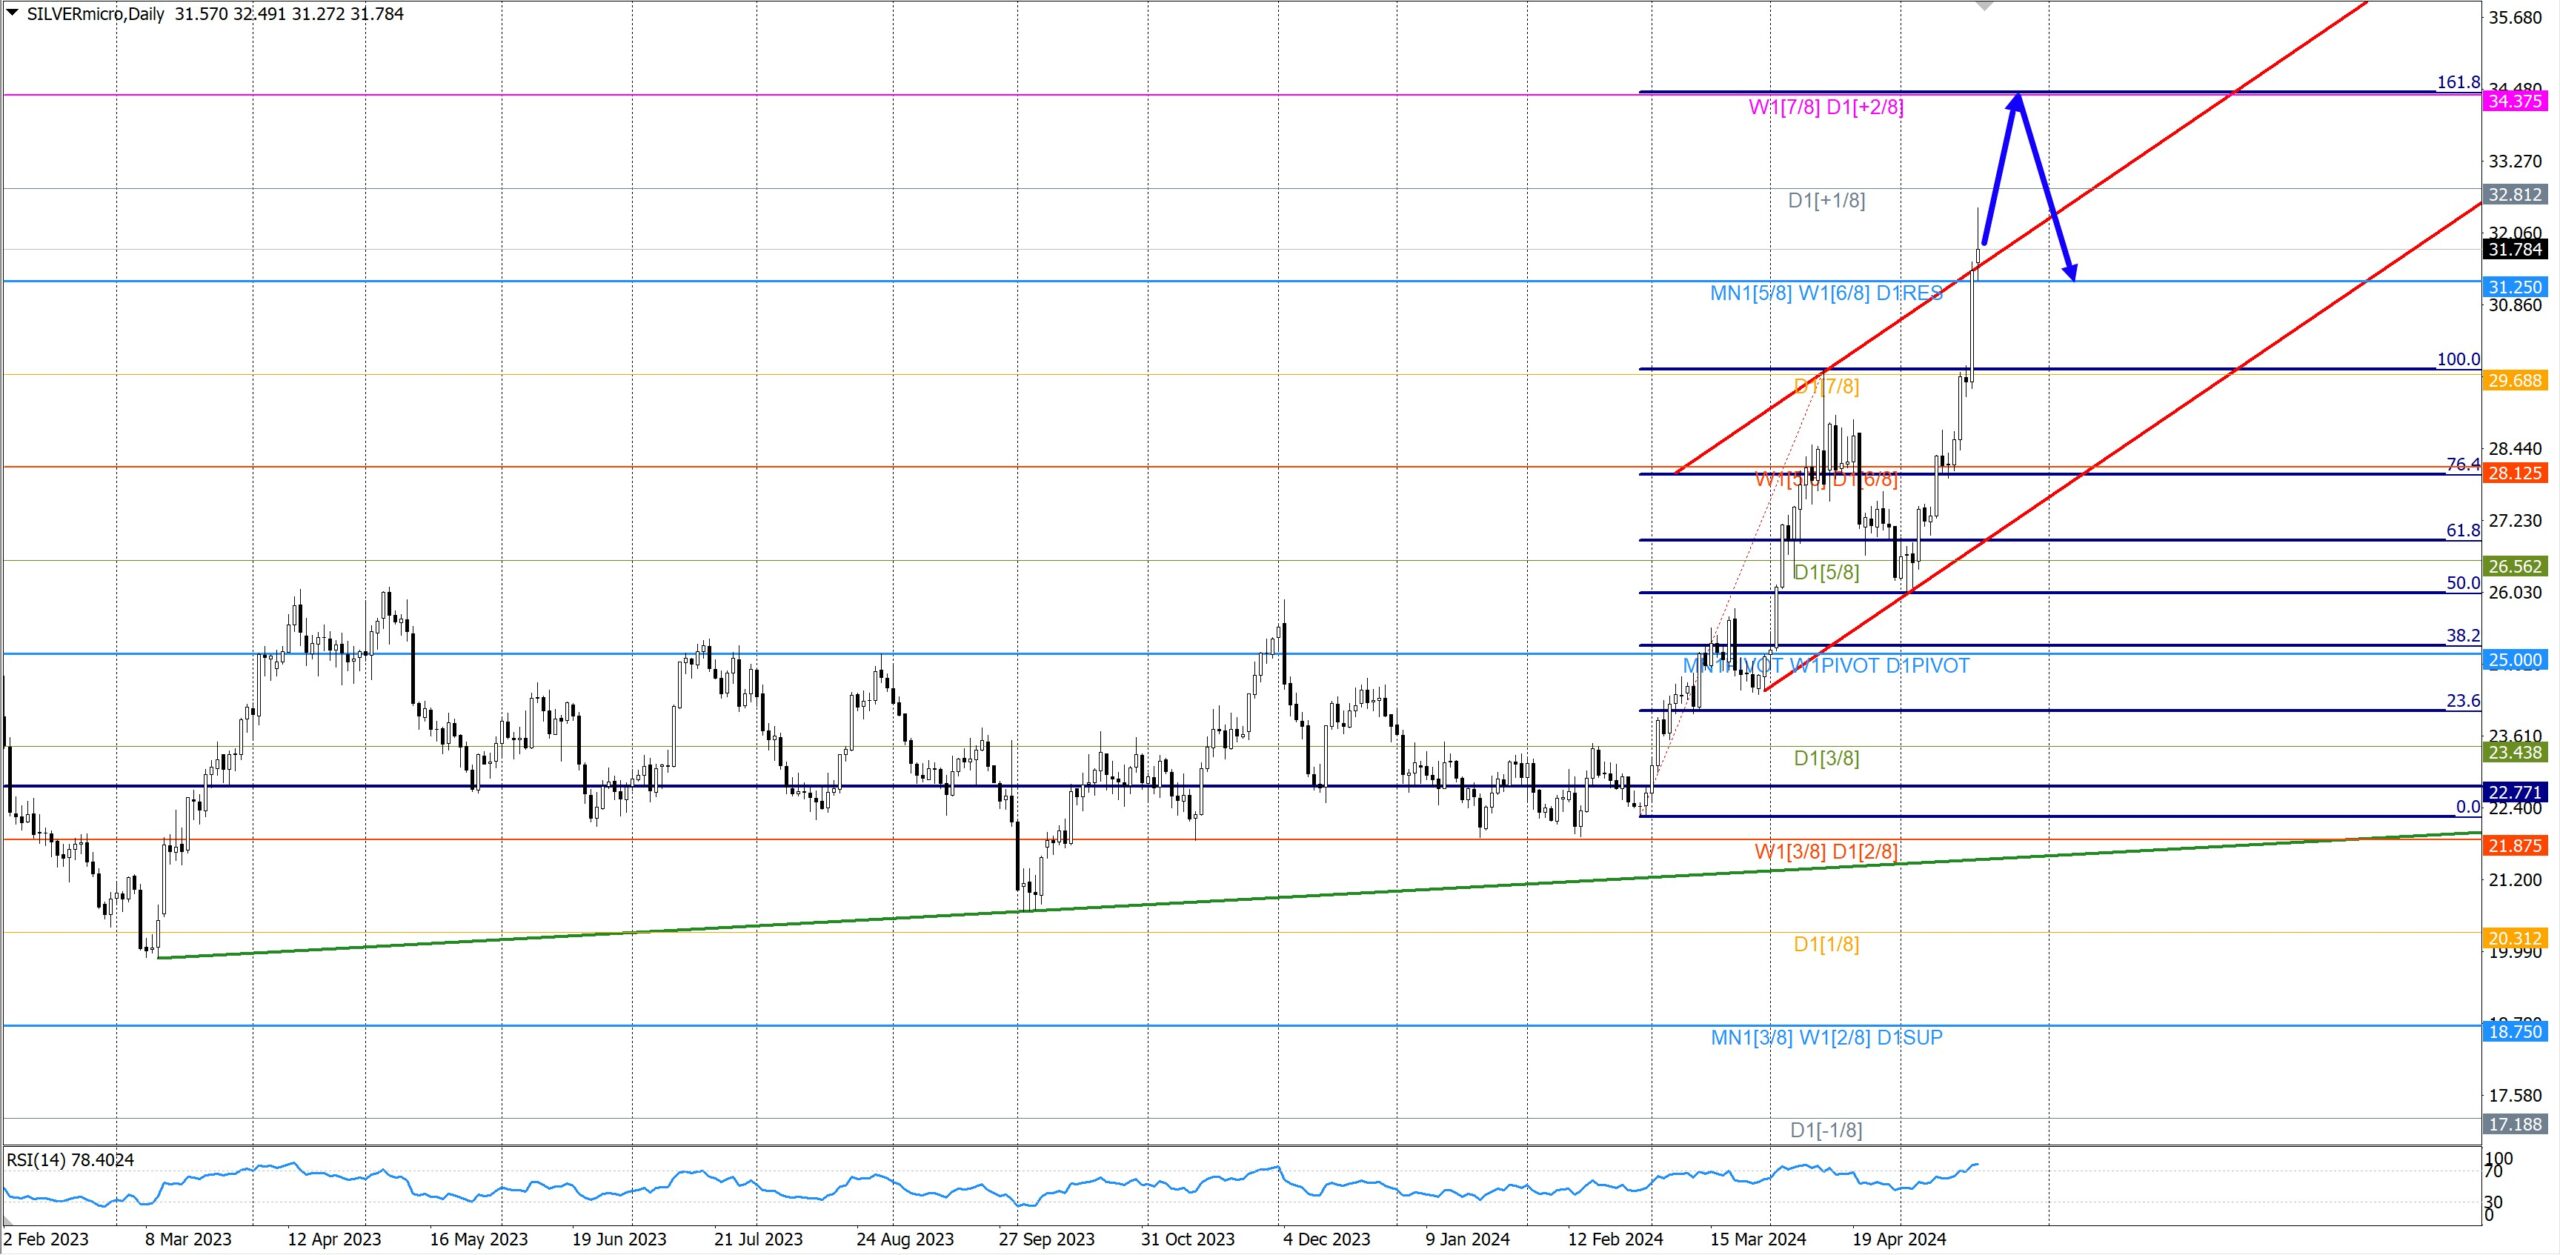Click the D1[+1/8] level label
The width and height of the screenshot is (2560, 1255).
(x=1826, y=200)
